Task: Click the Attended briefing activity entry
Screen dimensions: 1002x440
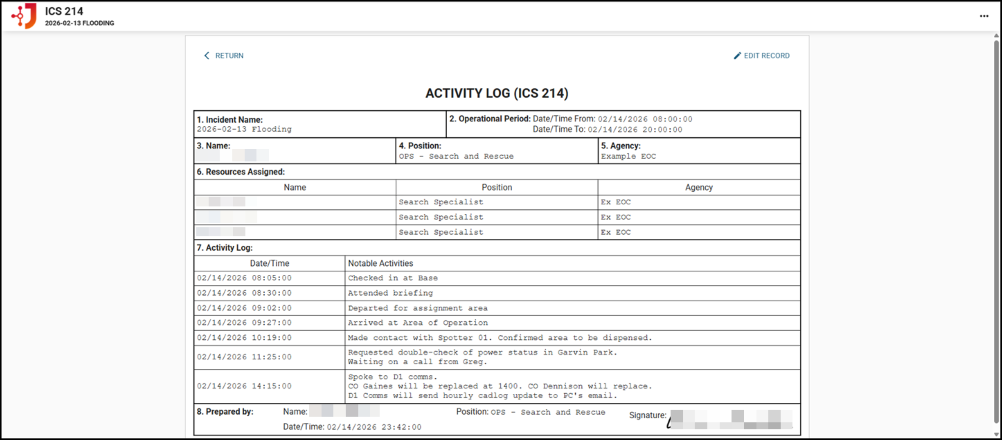Action: pos(390,293)
